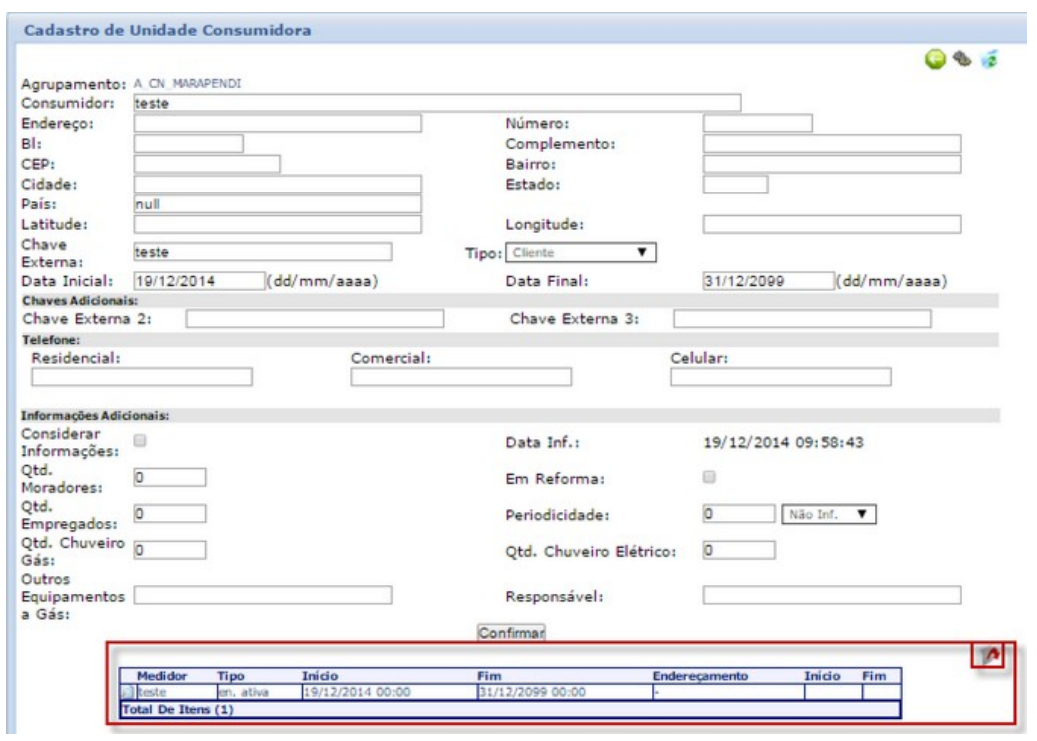Enable the Considerar Informações checkbox
This screenshot has height=741, width=1037.
coord(141,440)
